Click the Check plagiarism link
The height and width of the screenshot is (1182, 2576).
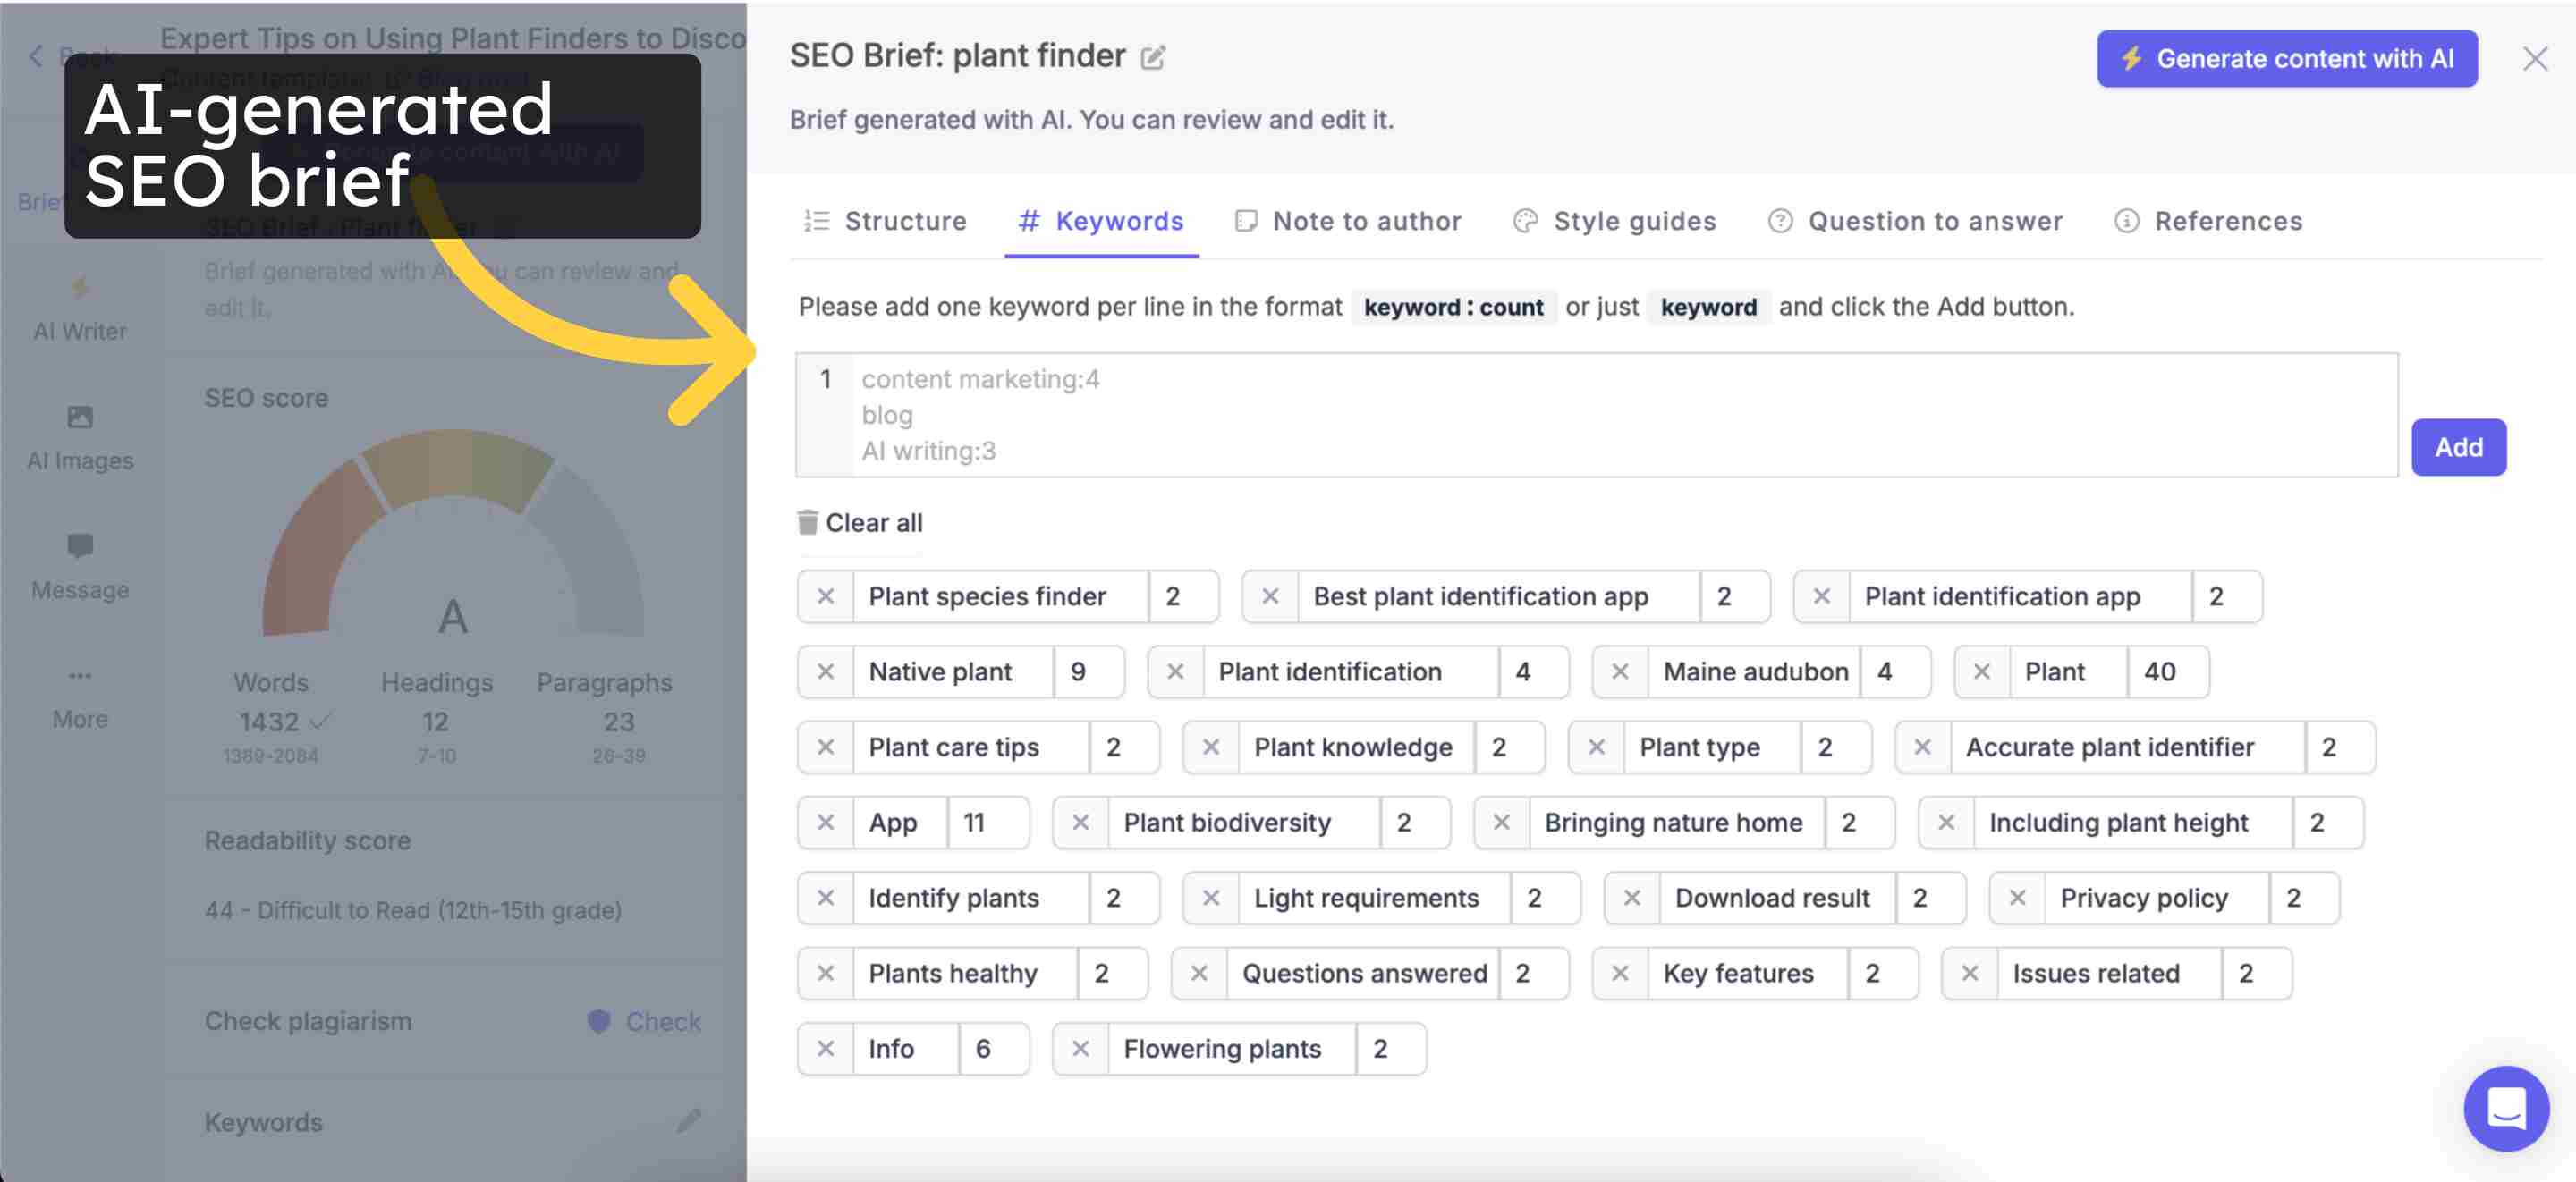(x=645, y=1022)
